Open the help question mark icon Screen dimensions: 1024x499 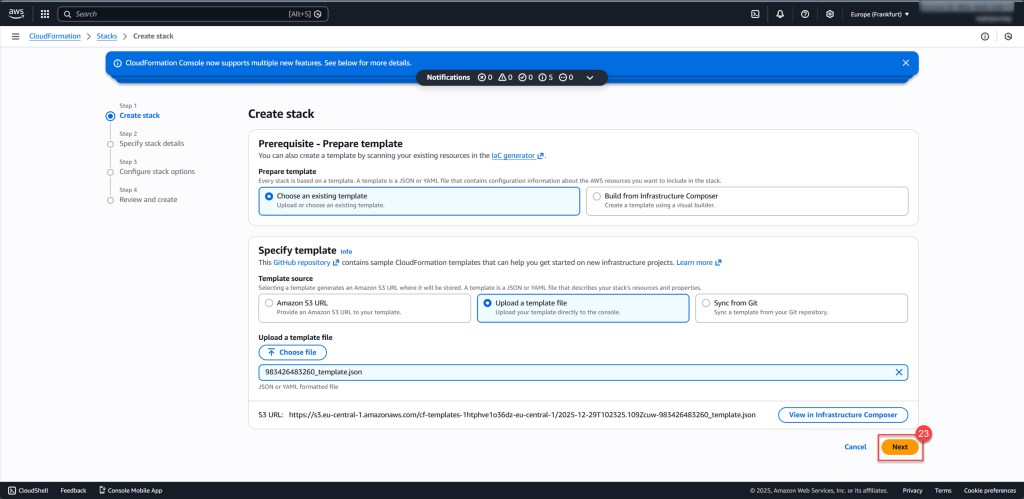(805, 14)
